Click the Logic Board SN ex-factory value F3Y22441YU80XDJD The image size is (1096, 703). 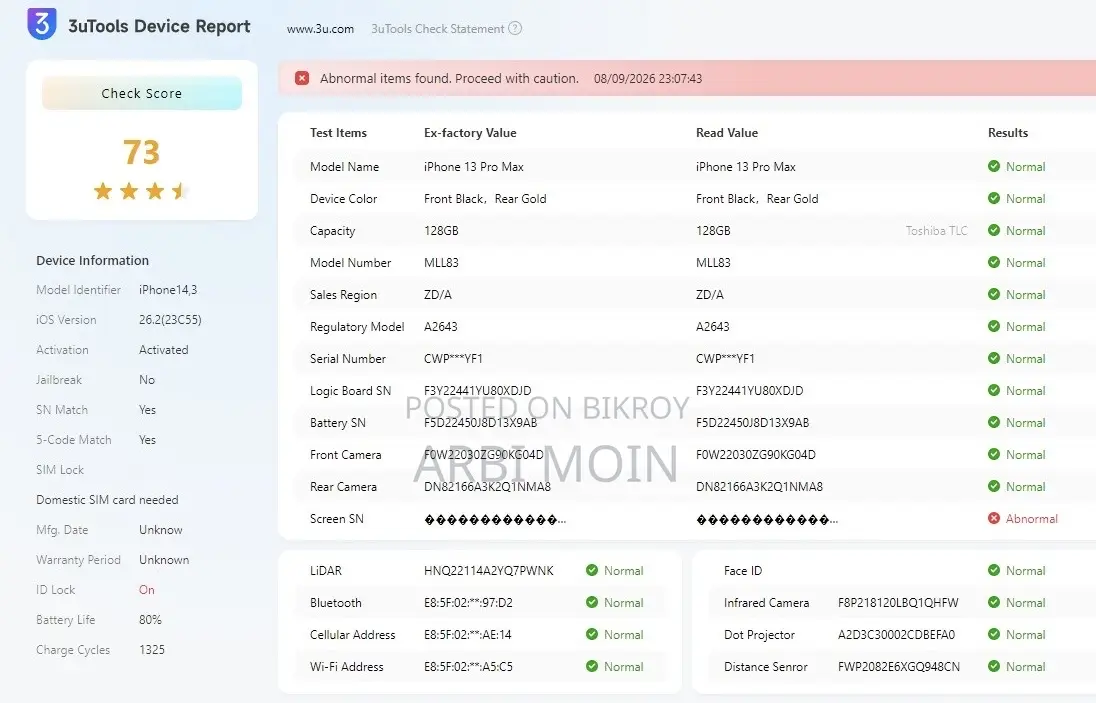pos(477,391)
